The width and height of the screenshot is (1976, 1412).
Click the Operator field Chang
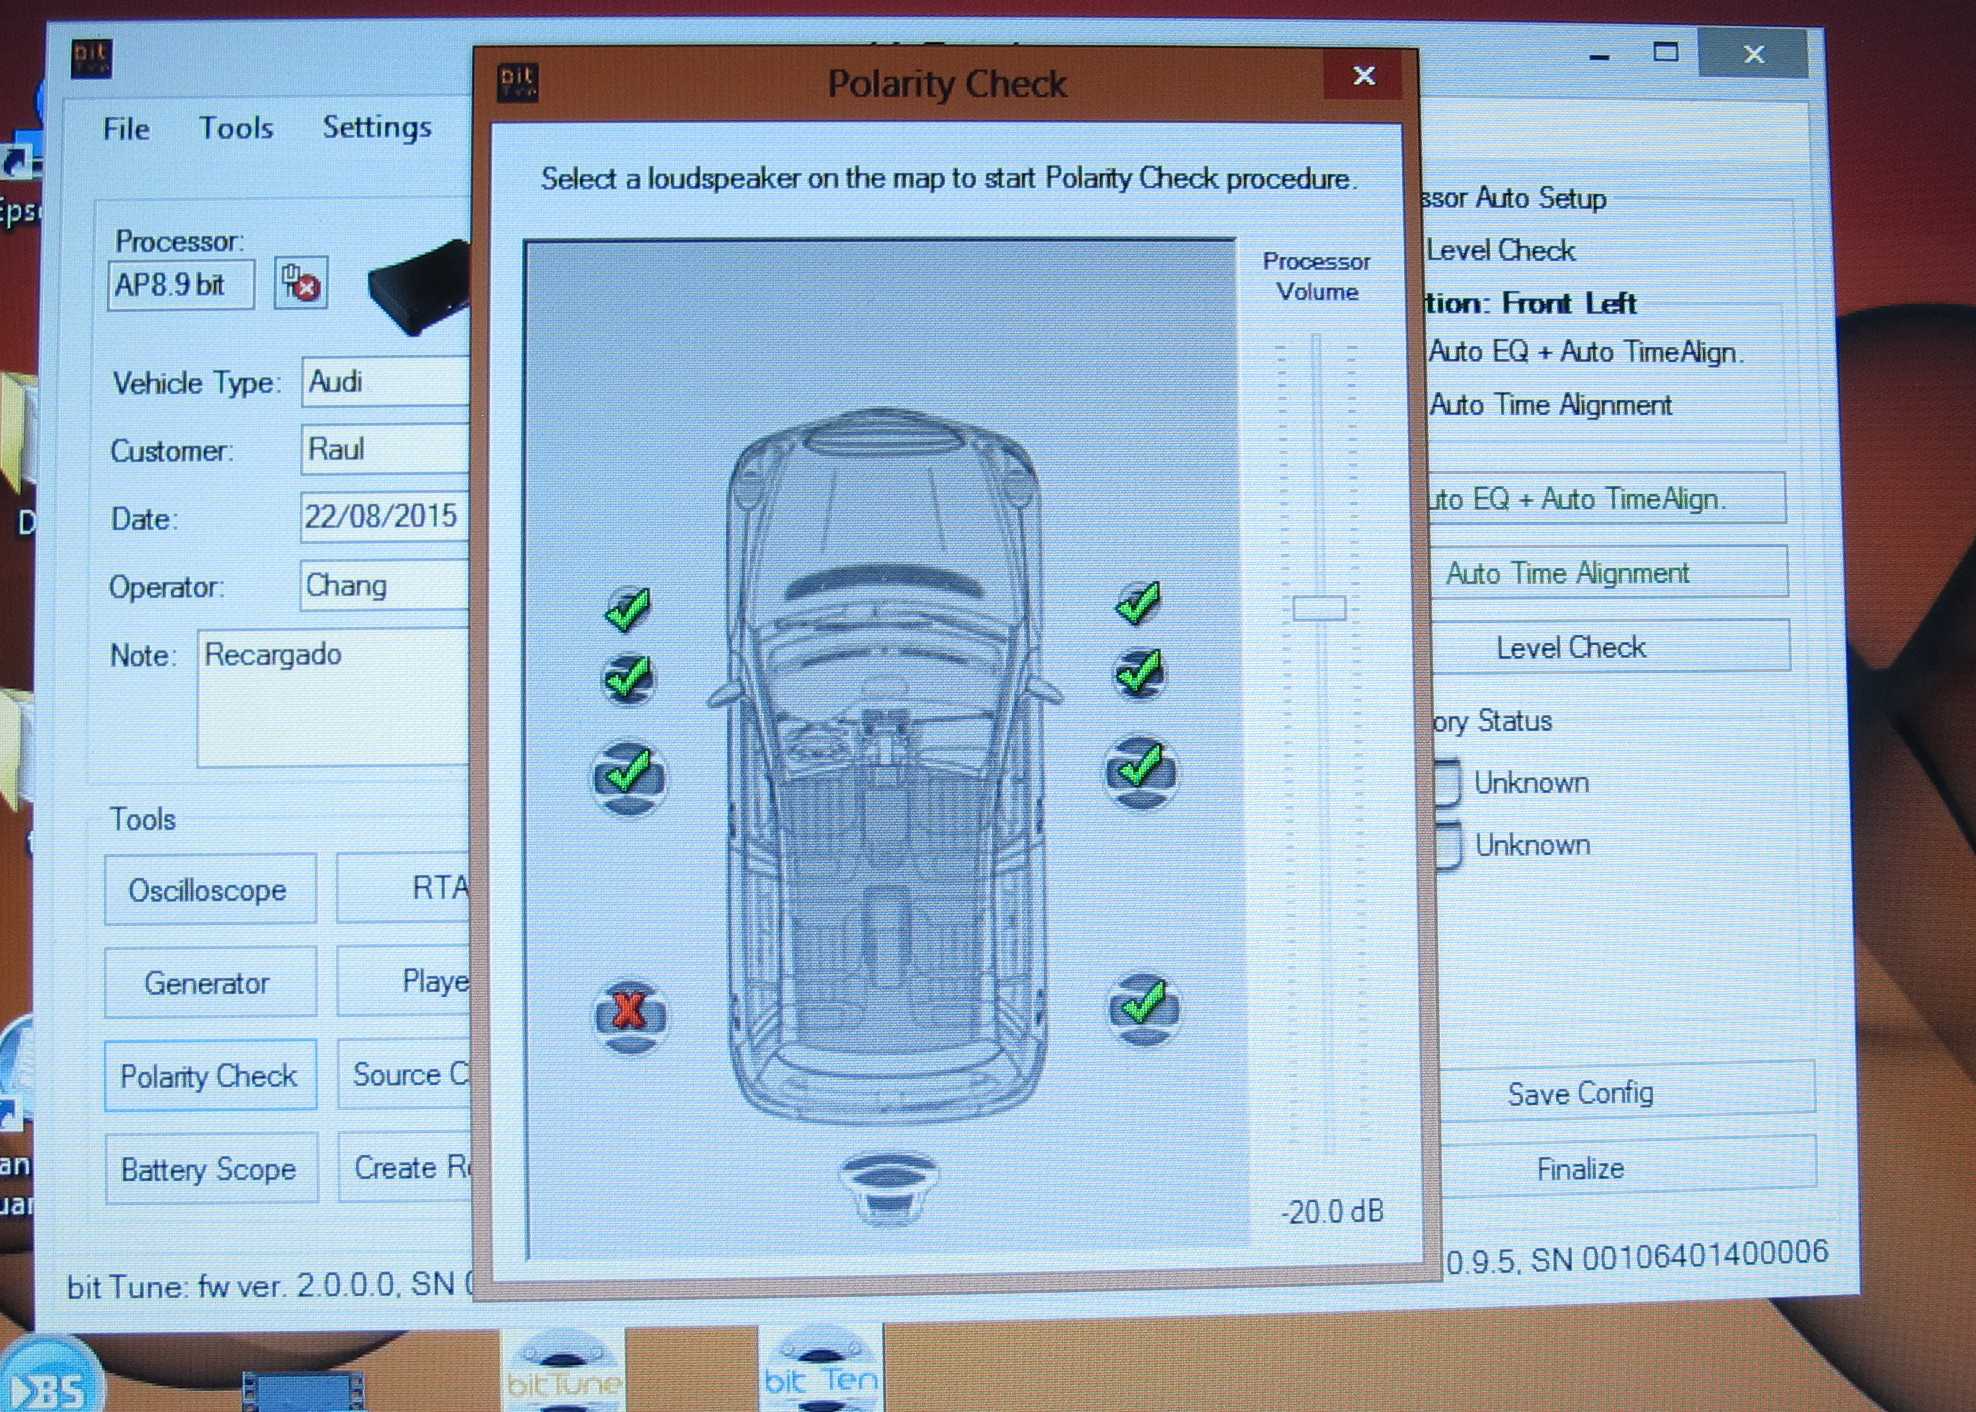386,585
